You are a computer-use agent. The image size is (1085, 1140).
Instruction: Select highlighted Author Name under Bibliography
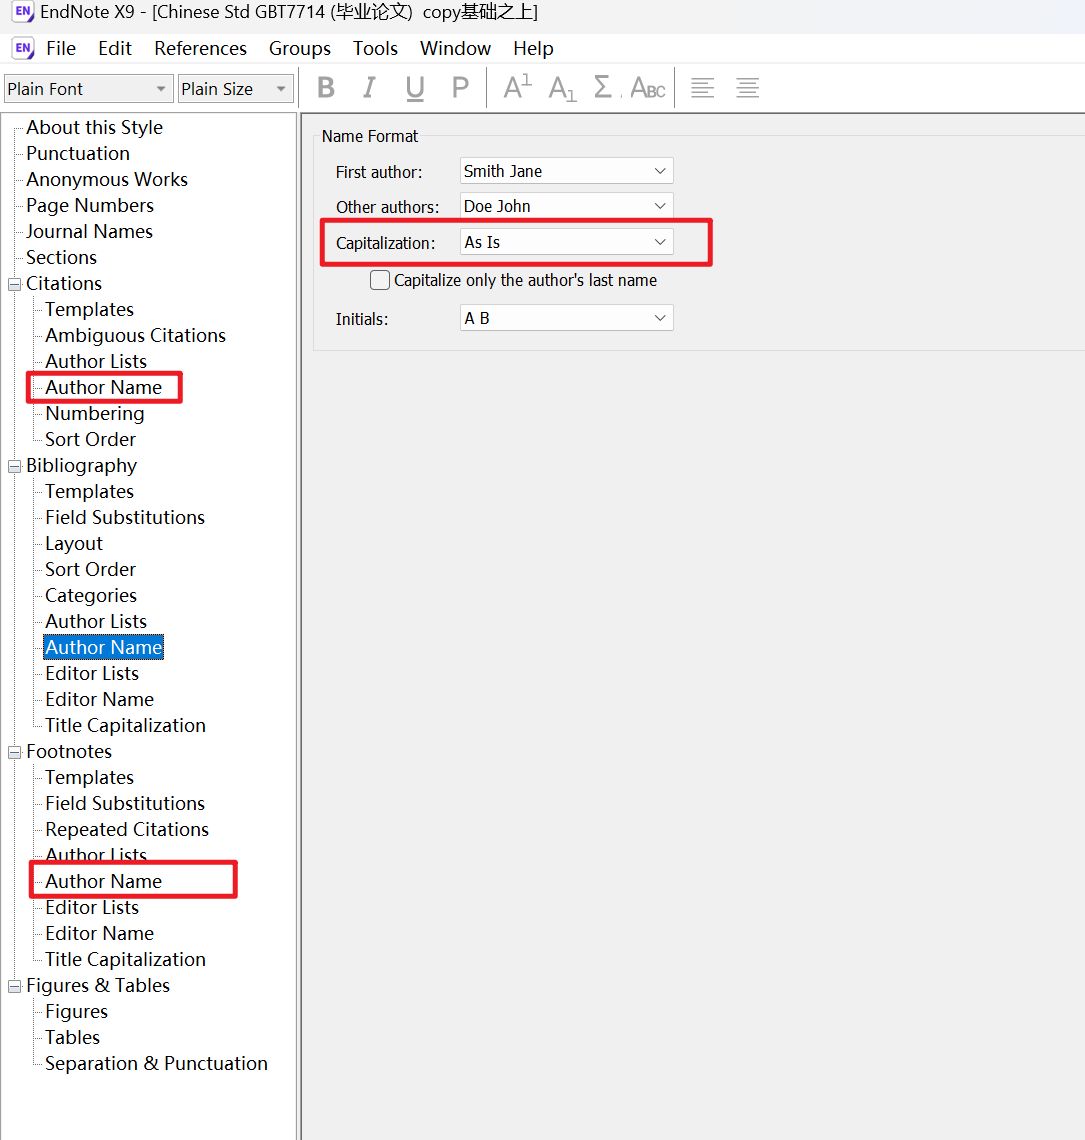coord(103,647)
